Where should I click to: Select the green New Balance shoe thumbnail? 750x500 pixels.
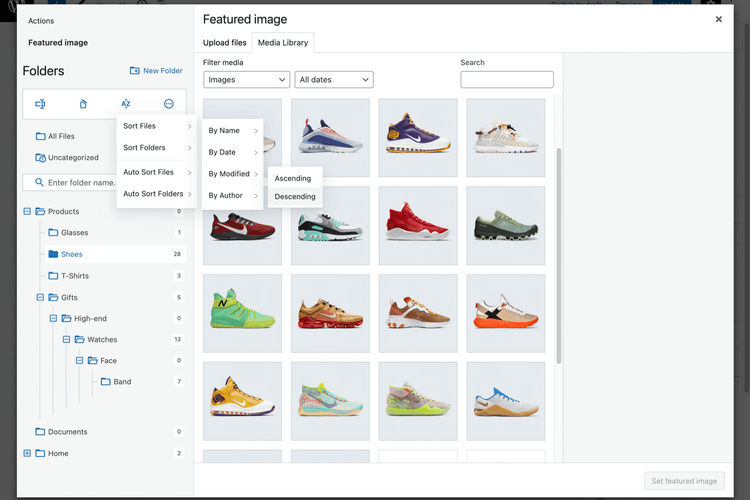click(243, 313)
